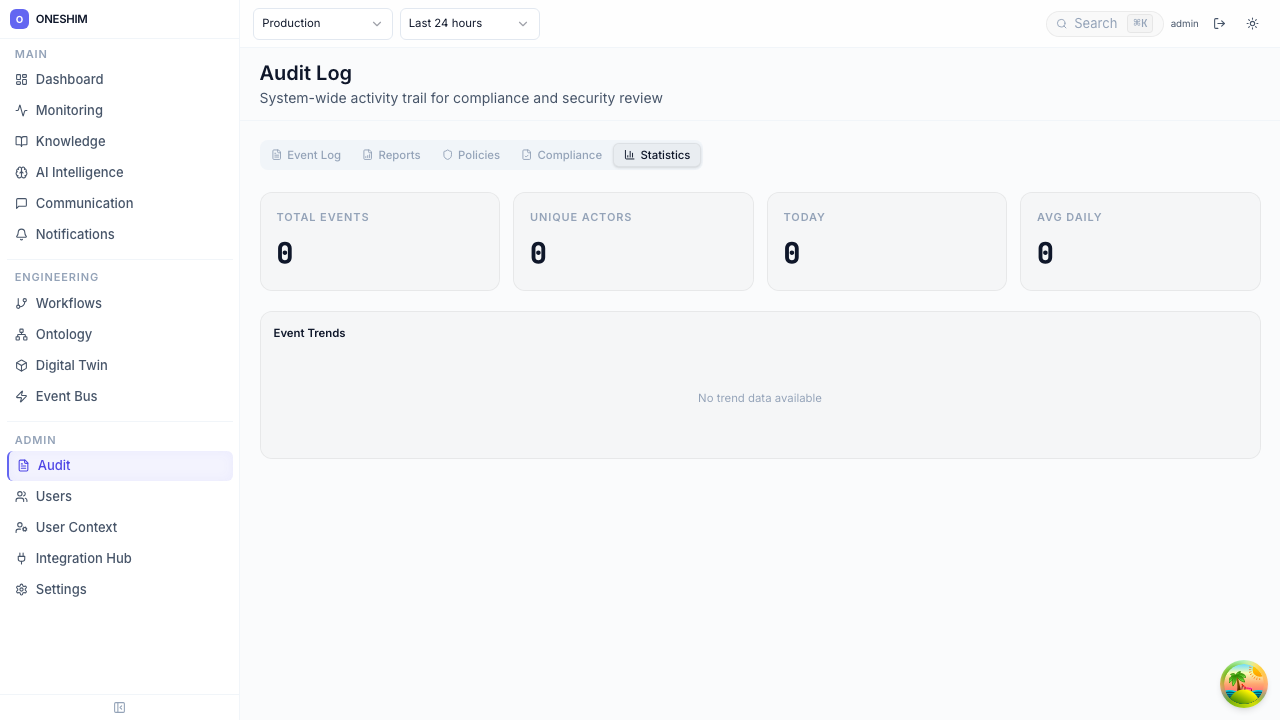1280x720 pixels.
Task: Collapse the sidebar panel
Action: (119, 707)
